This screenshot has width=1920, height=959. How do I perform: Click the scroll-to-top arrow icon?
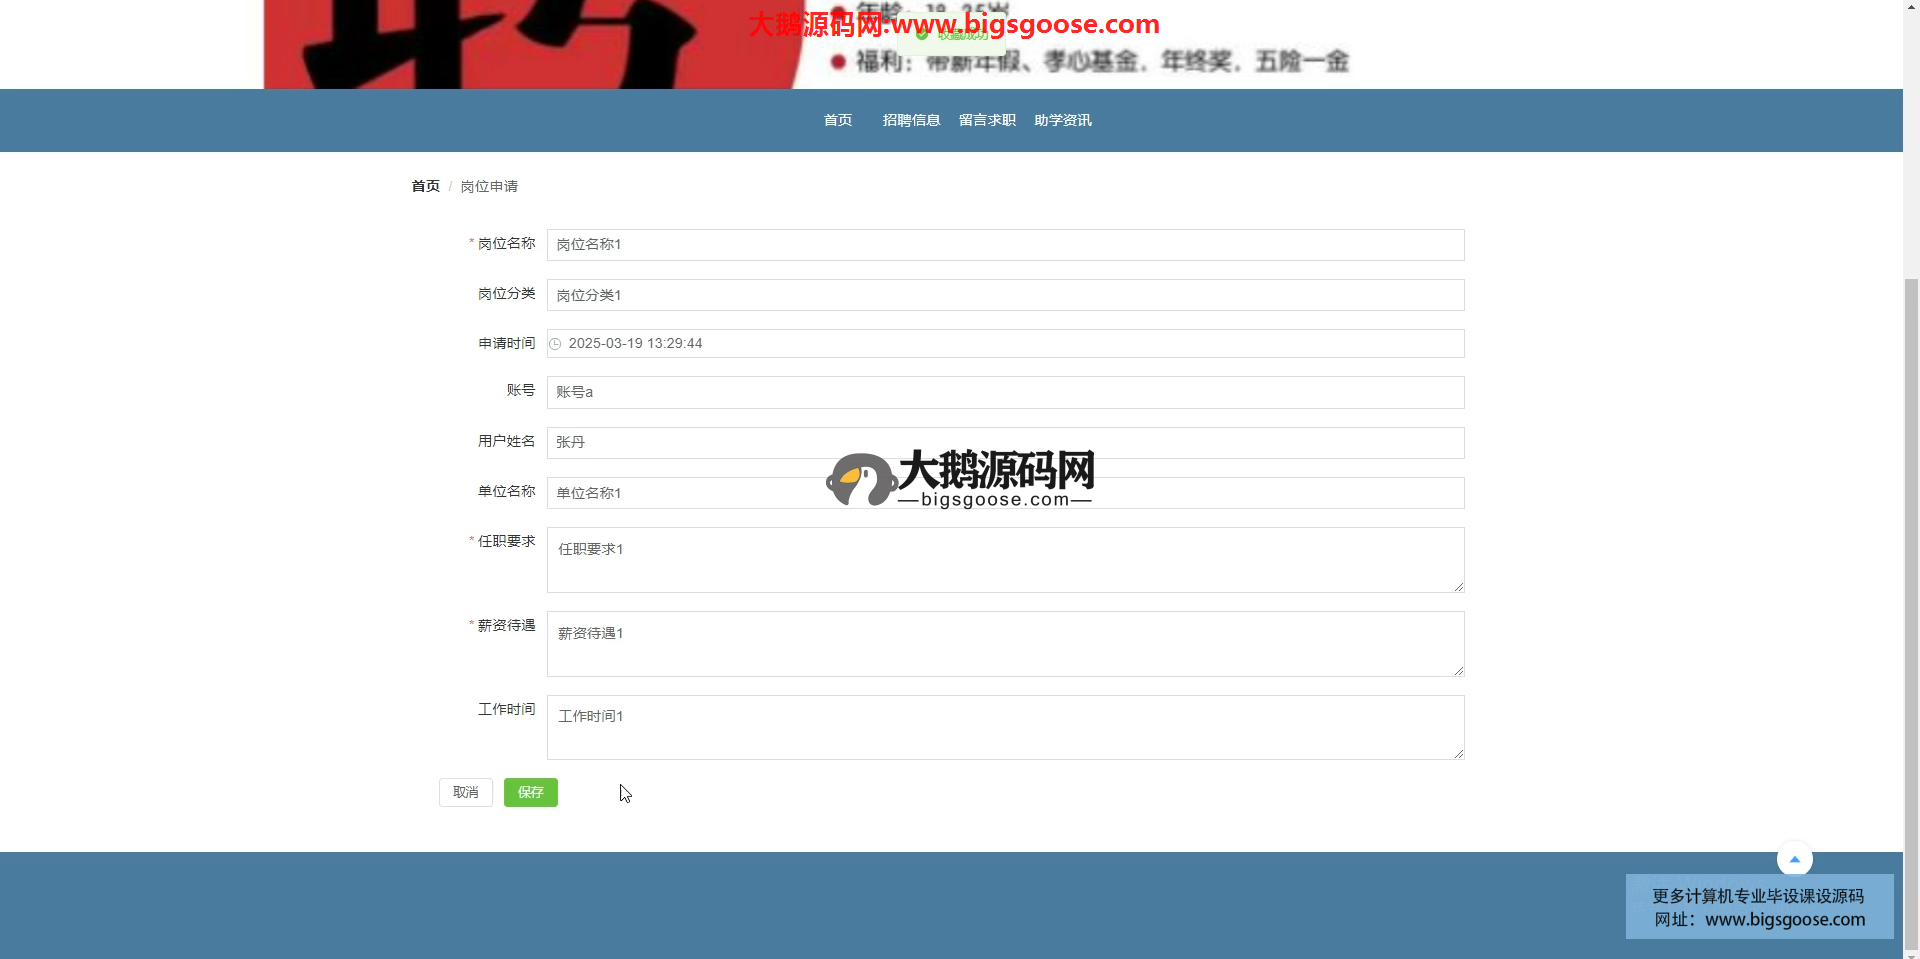click(1794, 859)
